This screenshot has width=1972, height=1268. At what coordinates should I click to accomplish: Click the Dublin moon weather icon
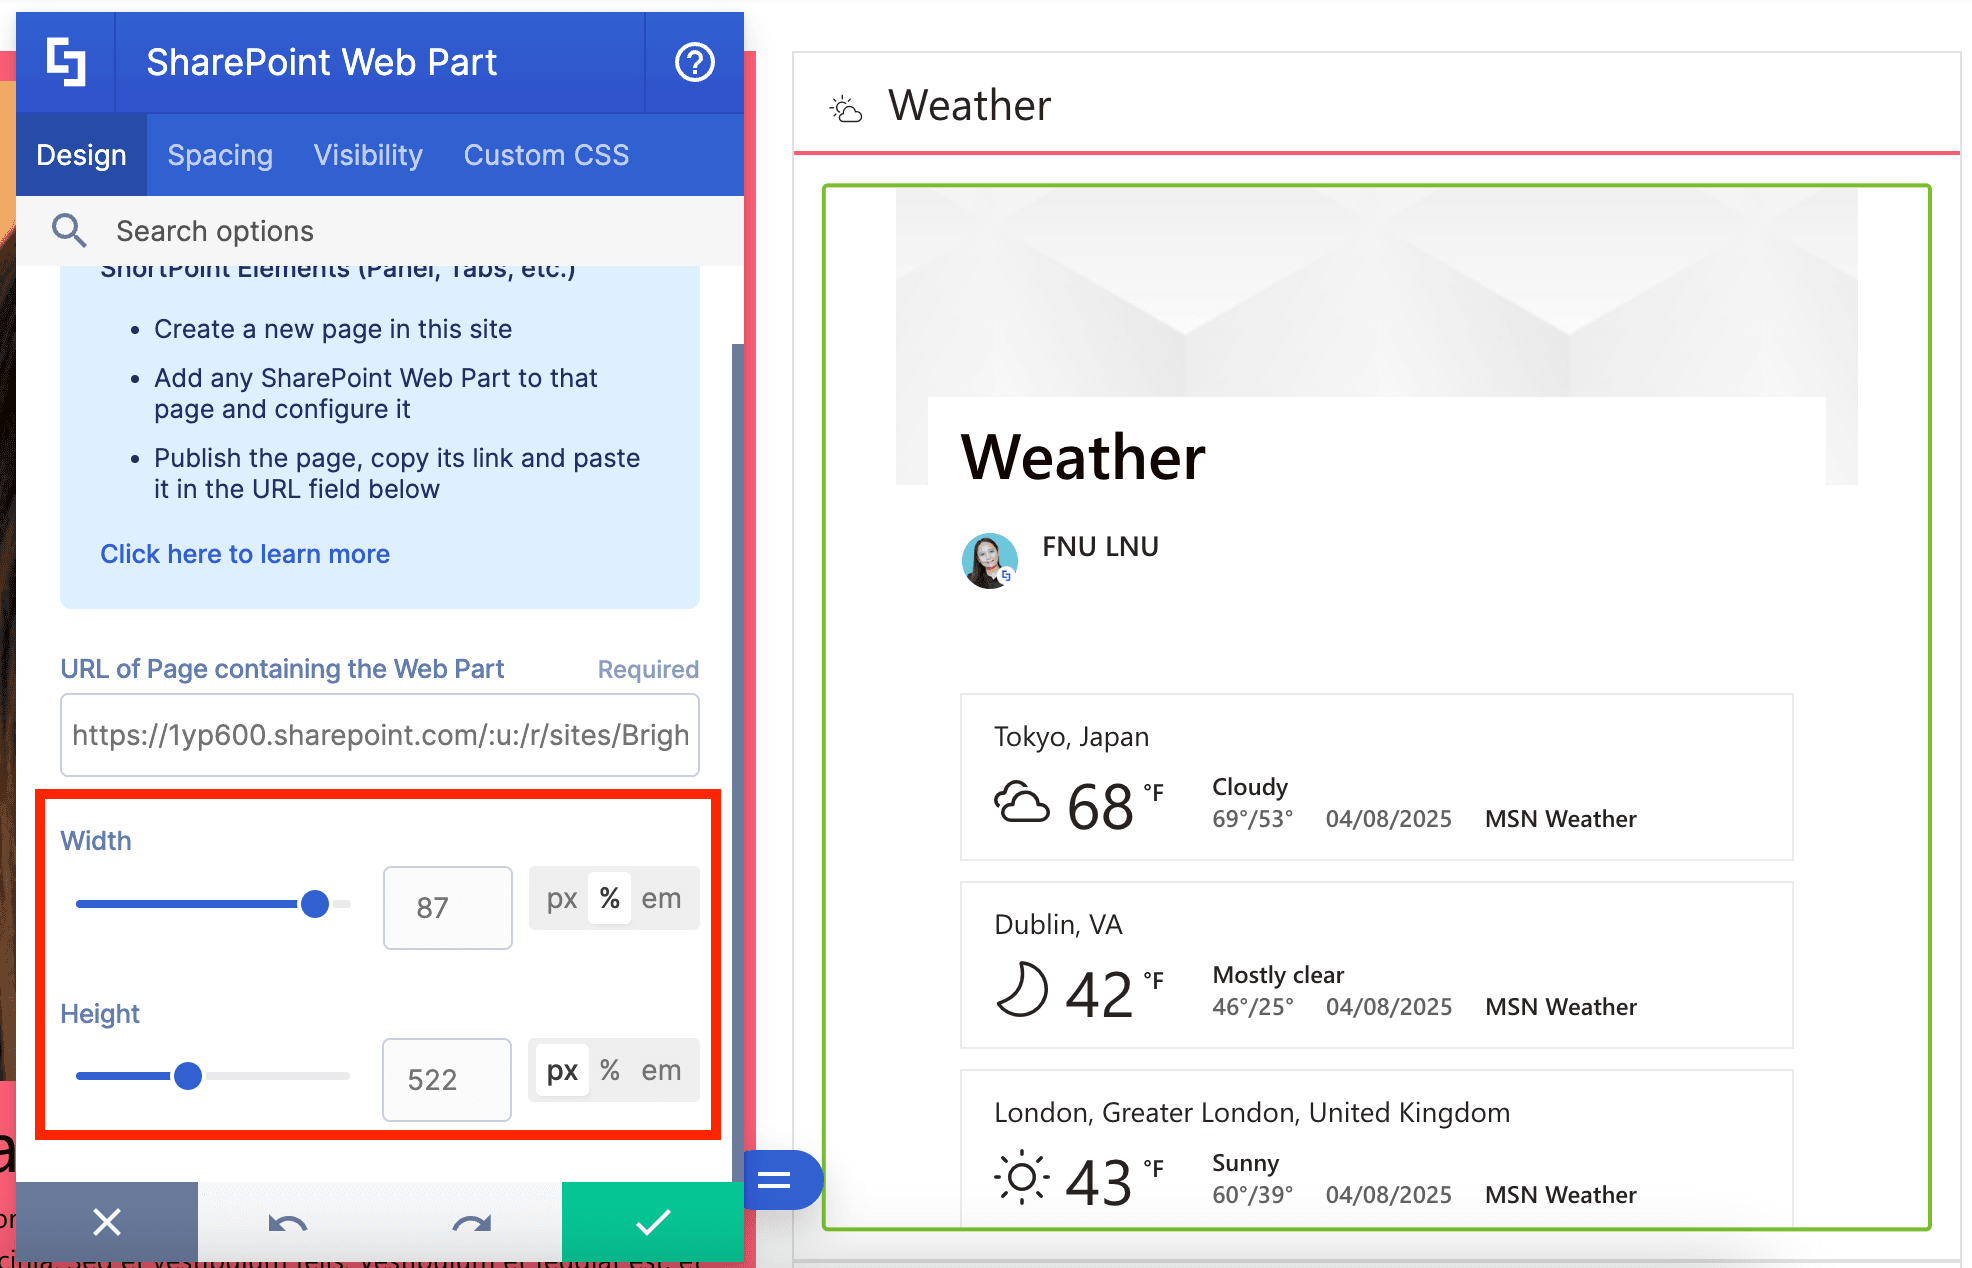pos(1021,990)
